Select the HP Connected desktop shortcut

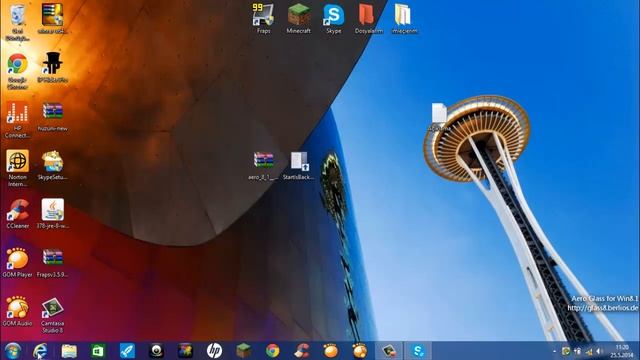[x=17, y=120]
